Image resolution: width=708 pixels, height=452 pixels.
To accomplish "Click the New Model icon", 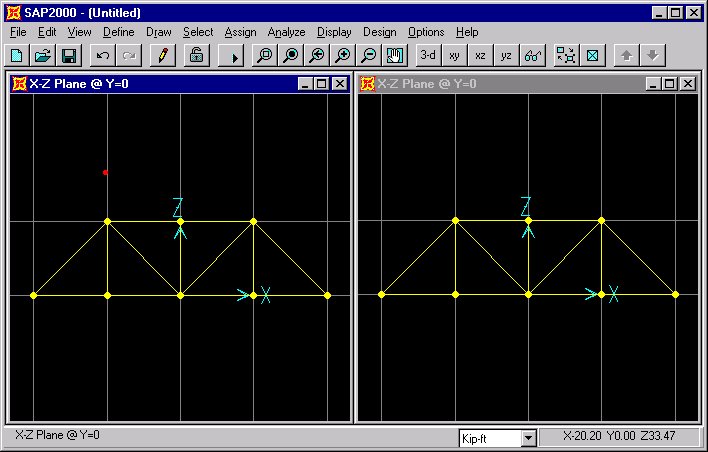I will [17, 56].
